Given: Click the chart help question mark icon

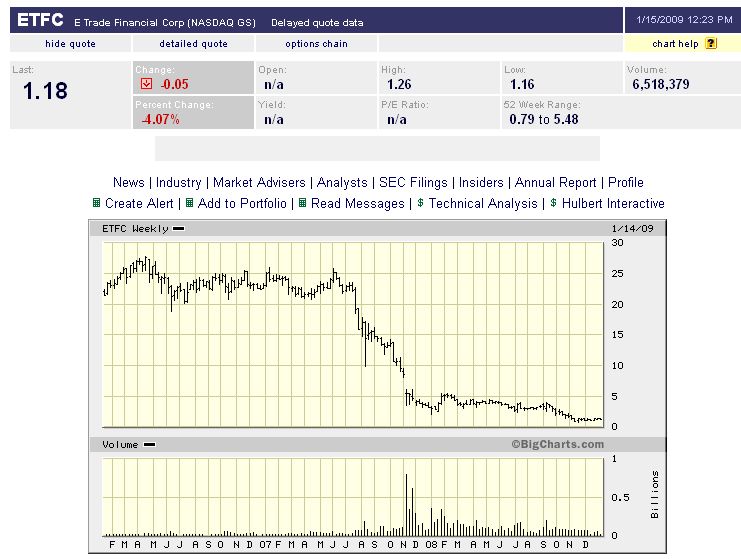Looking at the screenshot, I should coord(711,44).
